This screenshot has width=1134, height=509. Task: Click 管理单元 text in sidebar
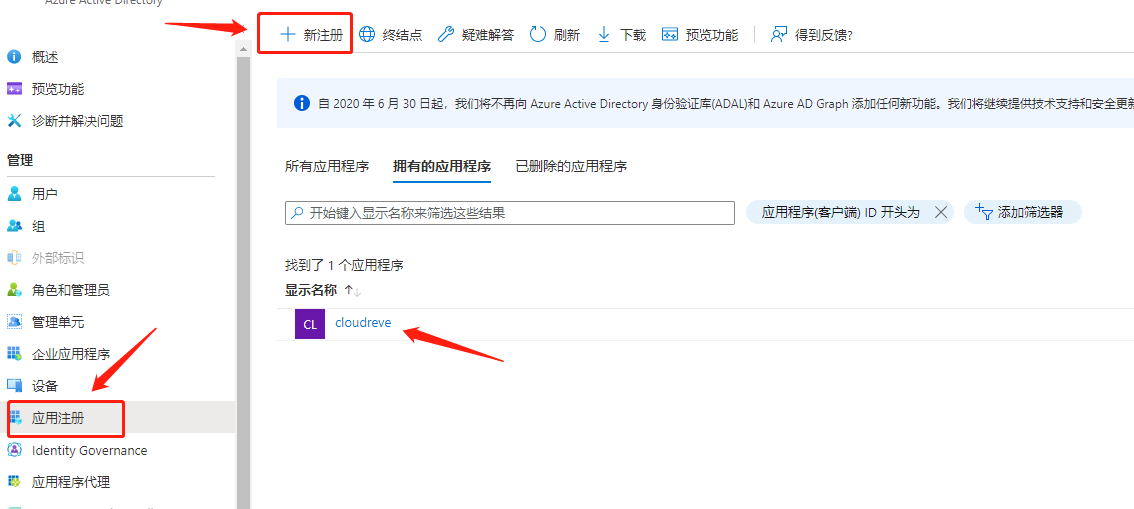58,322
